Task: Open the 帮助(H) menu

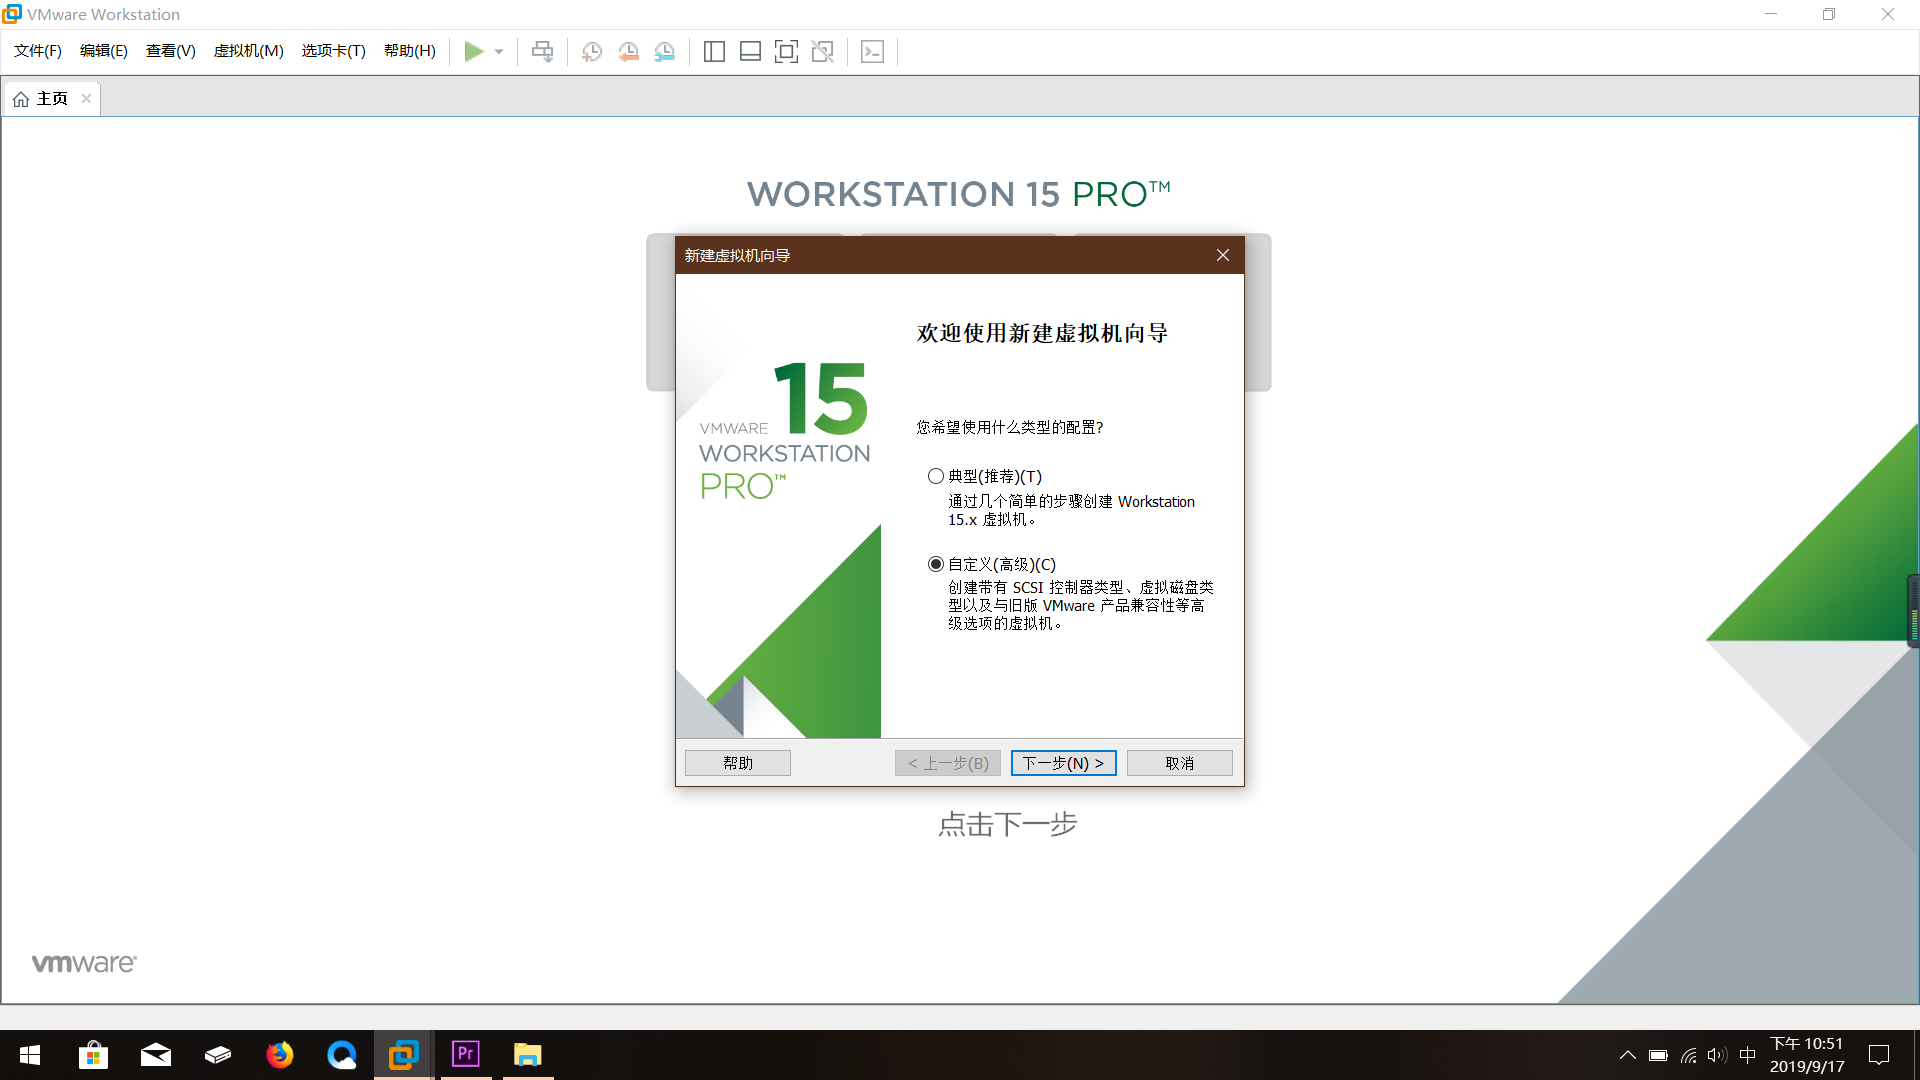Action: [x=410, y=51]
